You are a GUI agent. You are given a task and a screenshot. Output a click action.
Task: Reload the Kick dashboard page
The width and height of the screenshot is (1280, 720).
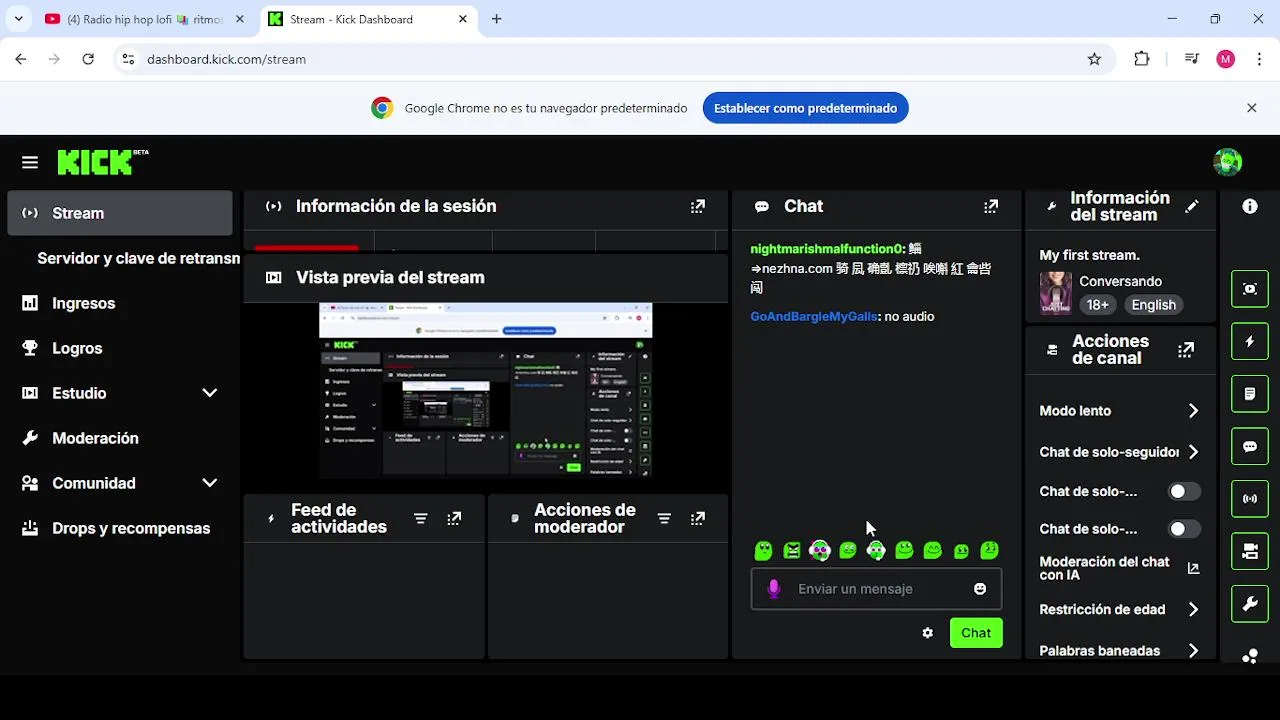coord(88,59)
